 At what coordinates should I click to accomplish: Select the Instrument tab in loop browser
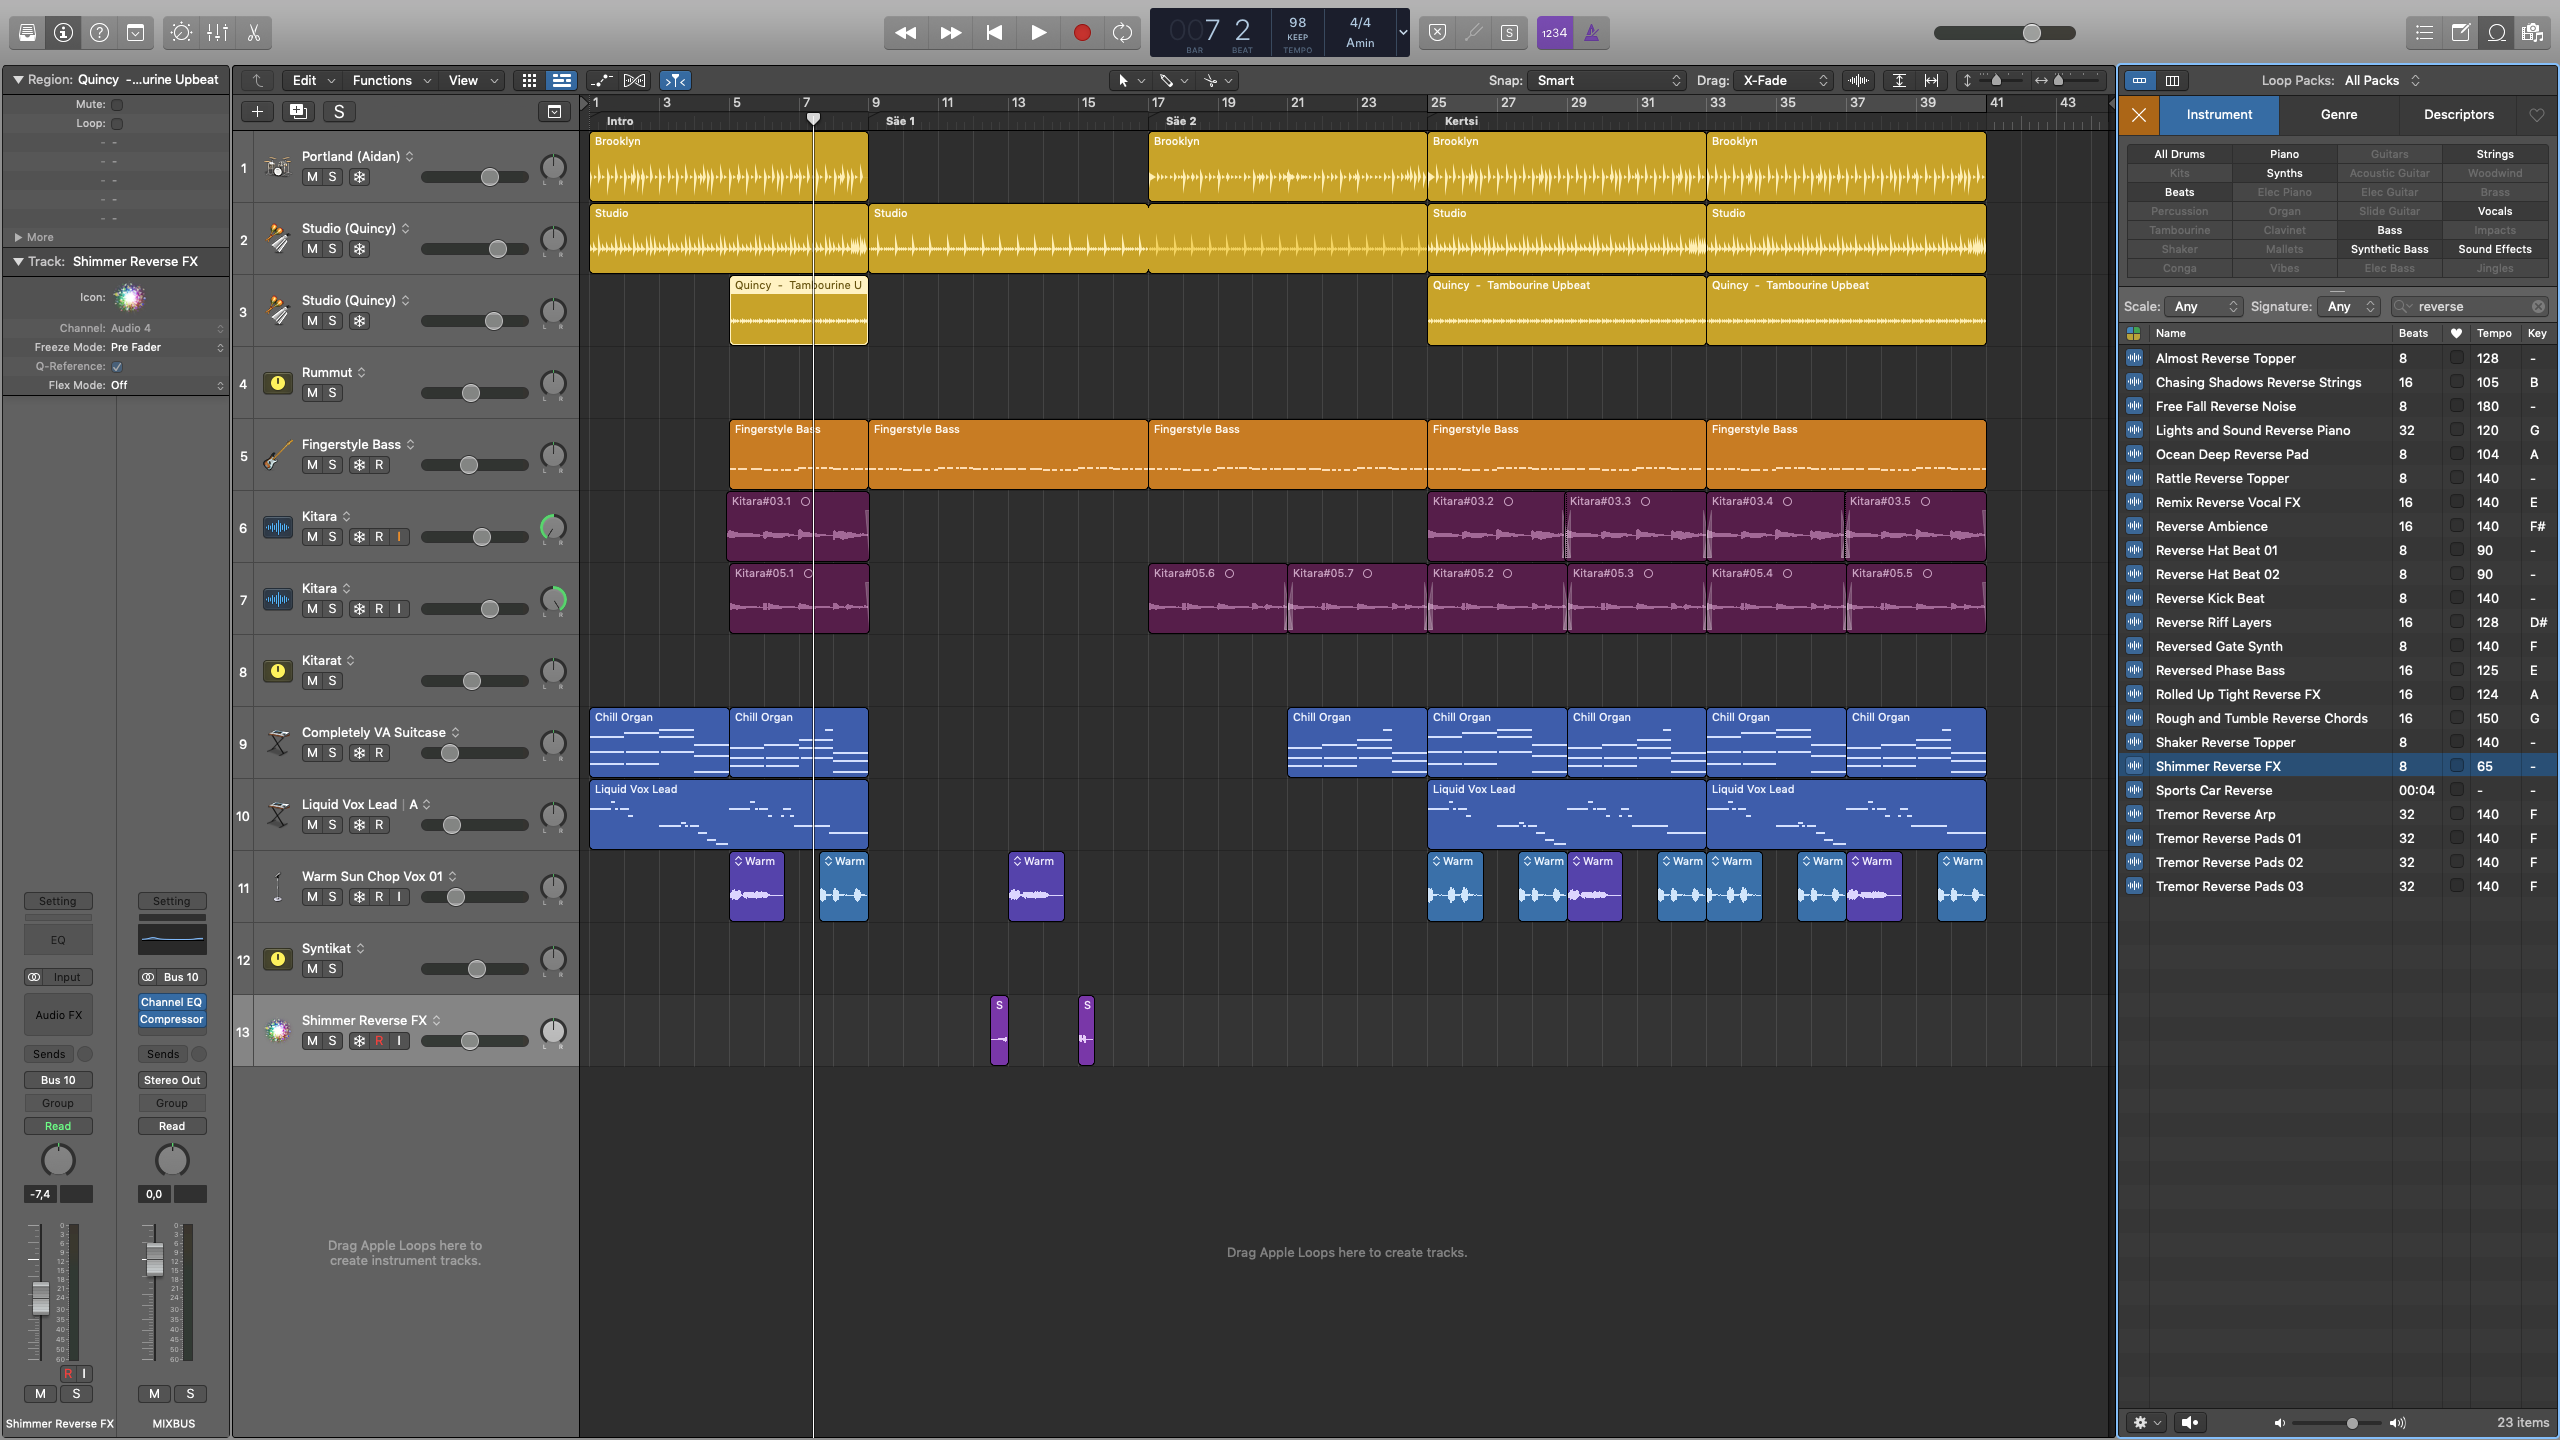[x=2219, y=114]
